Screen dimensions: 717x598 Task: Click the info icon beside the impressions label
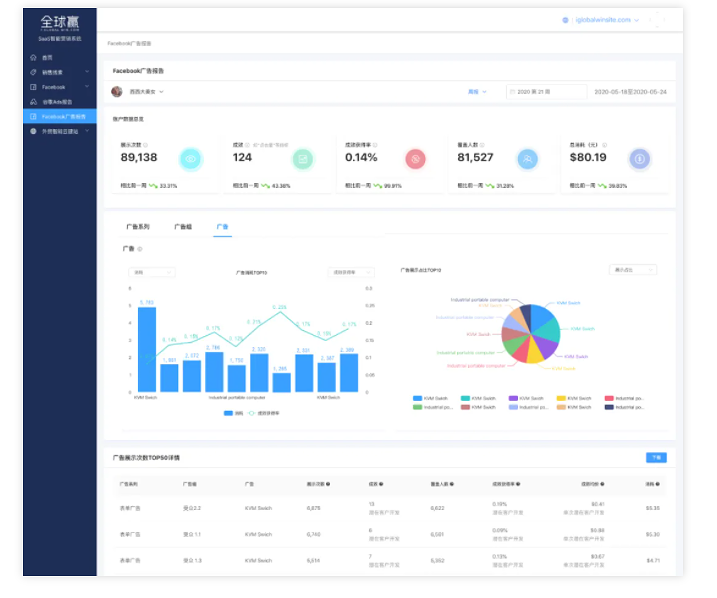coord(145,145)
